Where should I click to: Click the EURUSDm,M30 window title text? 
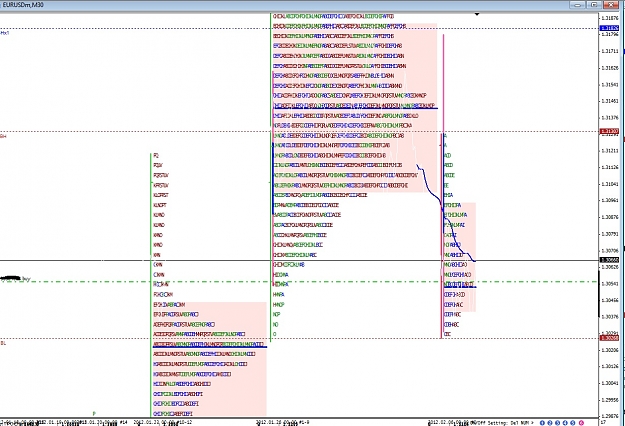pos(24,5)
